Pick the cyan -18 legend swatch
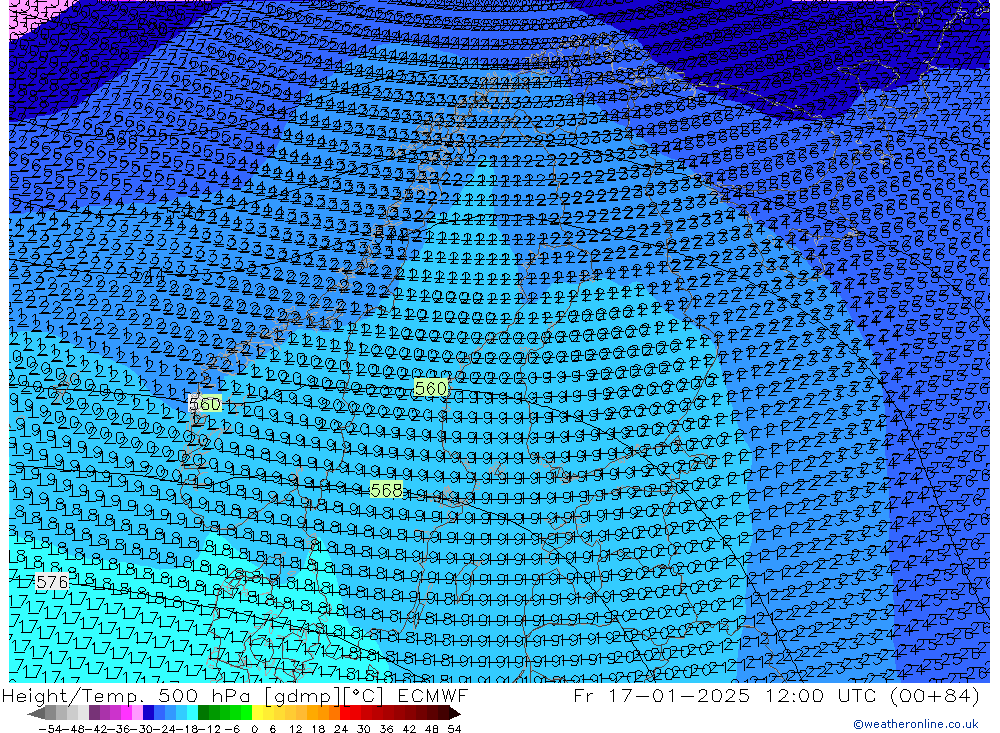Image resolution: width=1000 pixels, height=733 pixels. pyautogui.click(x=192, y=713)
